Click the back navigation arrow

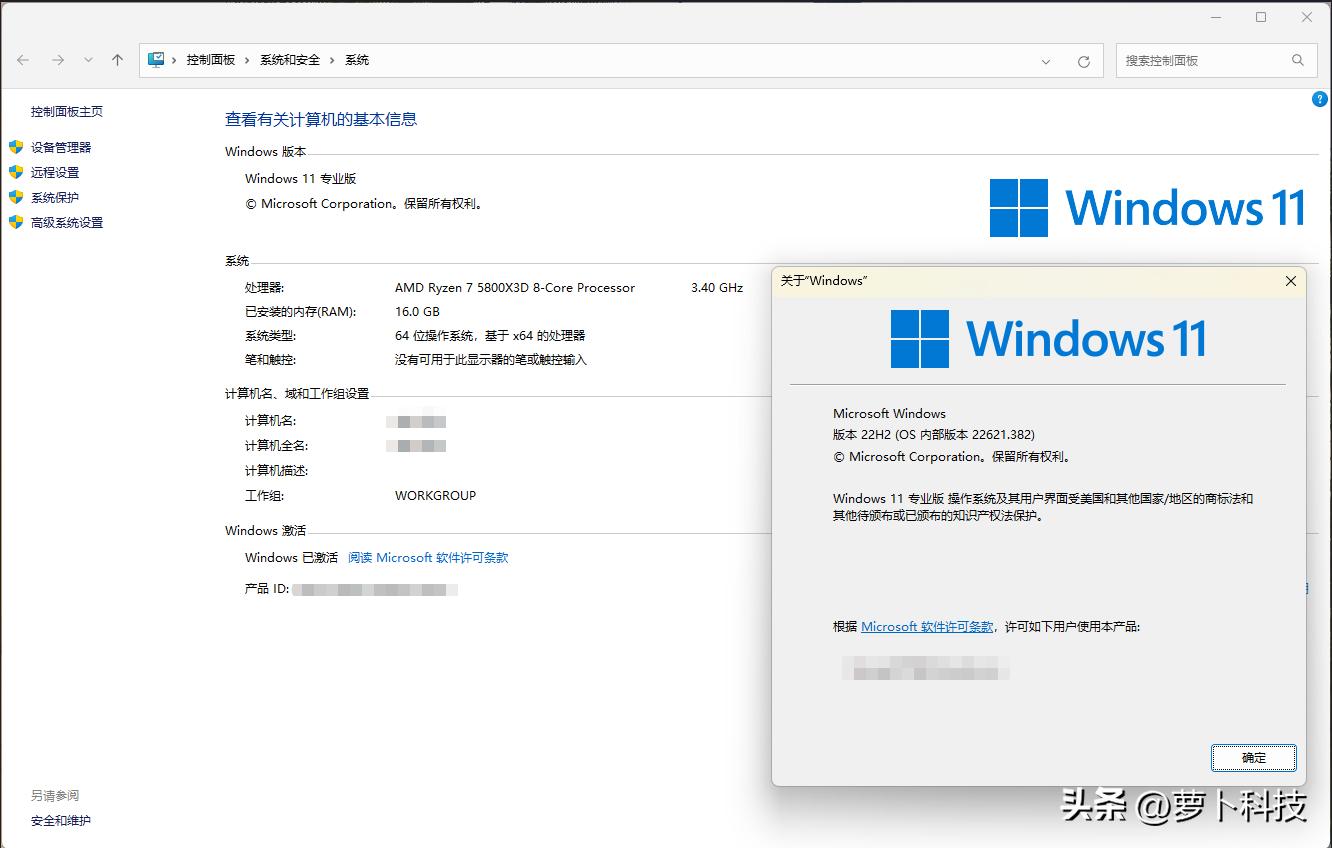click(23, 60)
